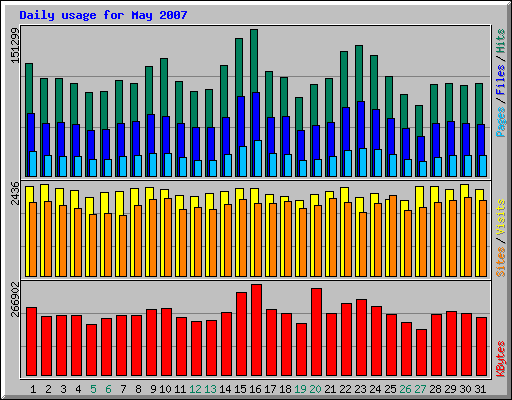
Task: Click the blue files bar for day 22
Action: [x=346, y=129]
